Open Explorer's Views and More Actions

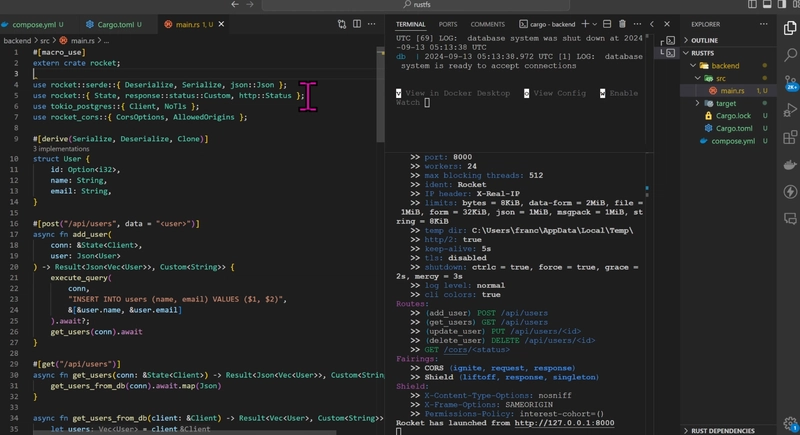pos(763,24)
